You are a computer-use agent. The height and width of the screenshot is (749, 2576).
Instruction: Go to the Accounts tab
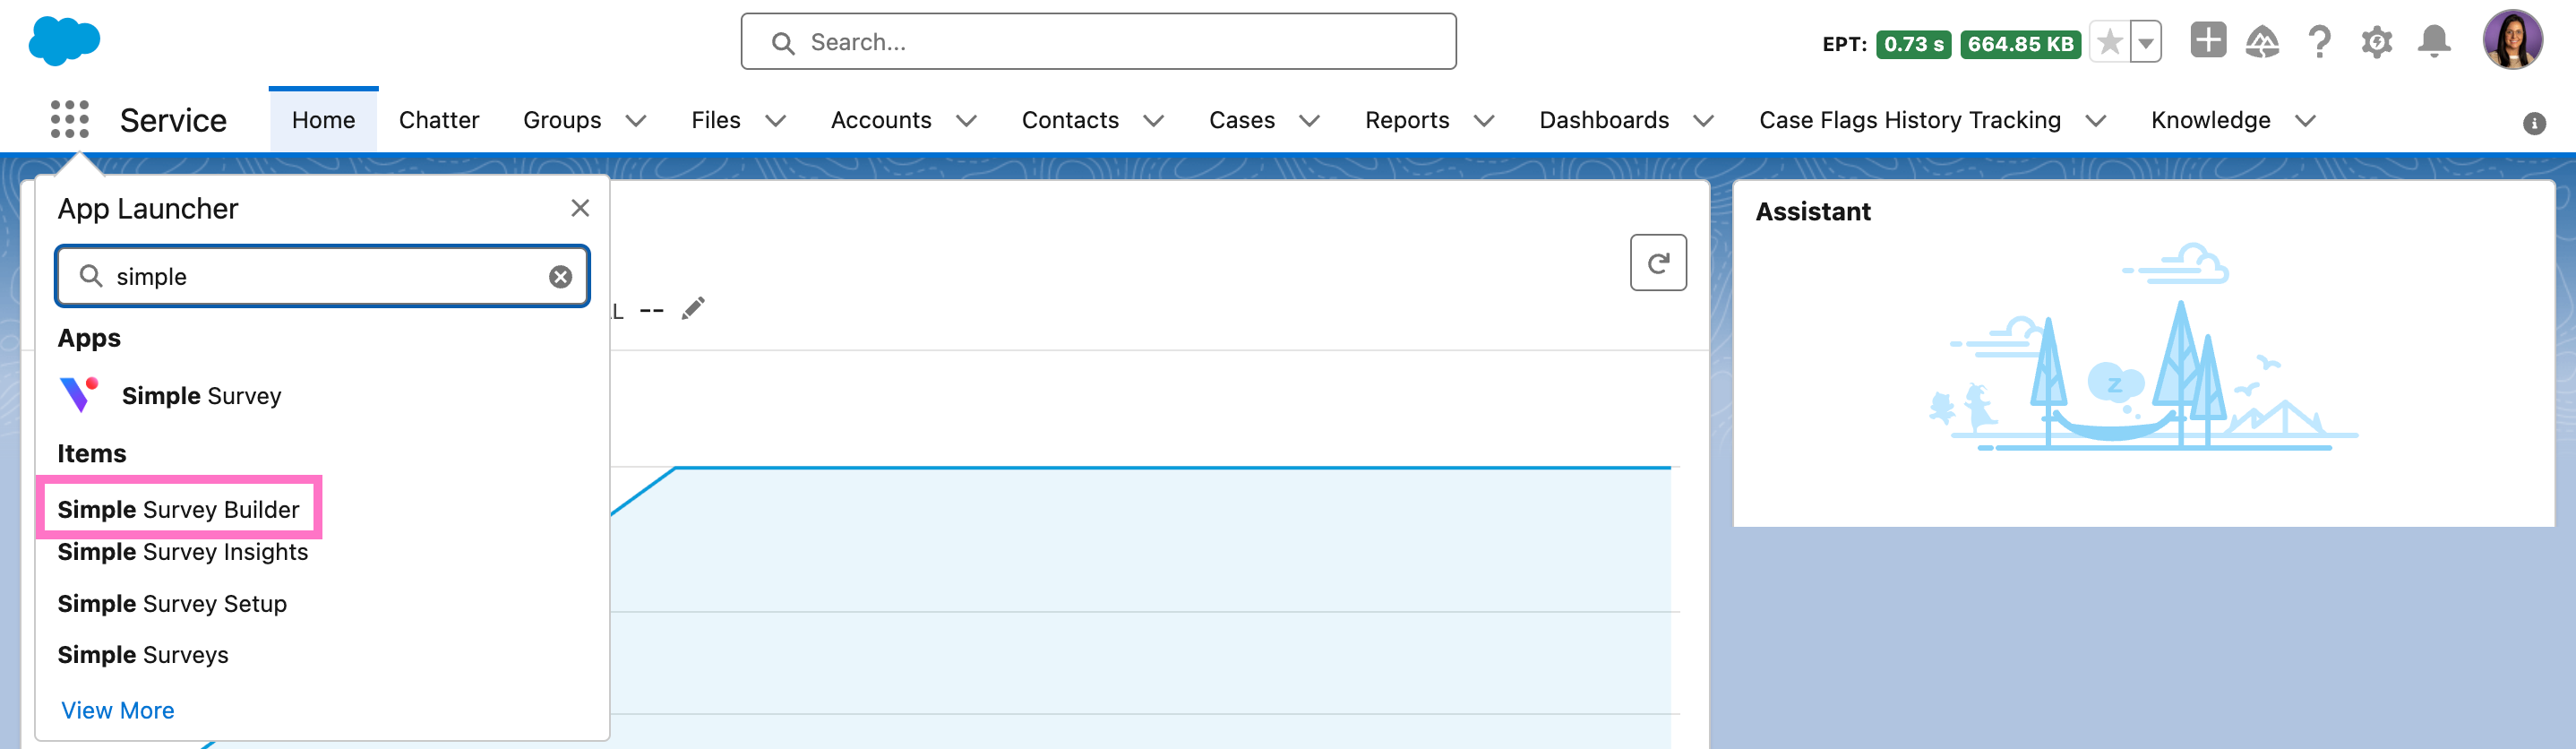click(x=881, y=120)
